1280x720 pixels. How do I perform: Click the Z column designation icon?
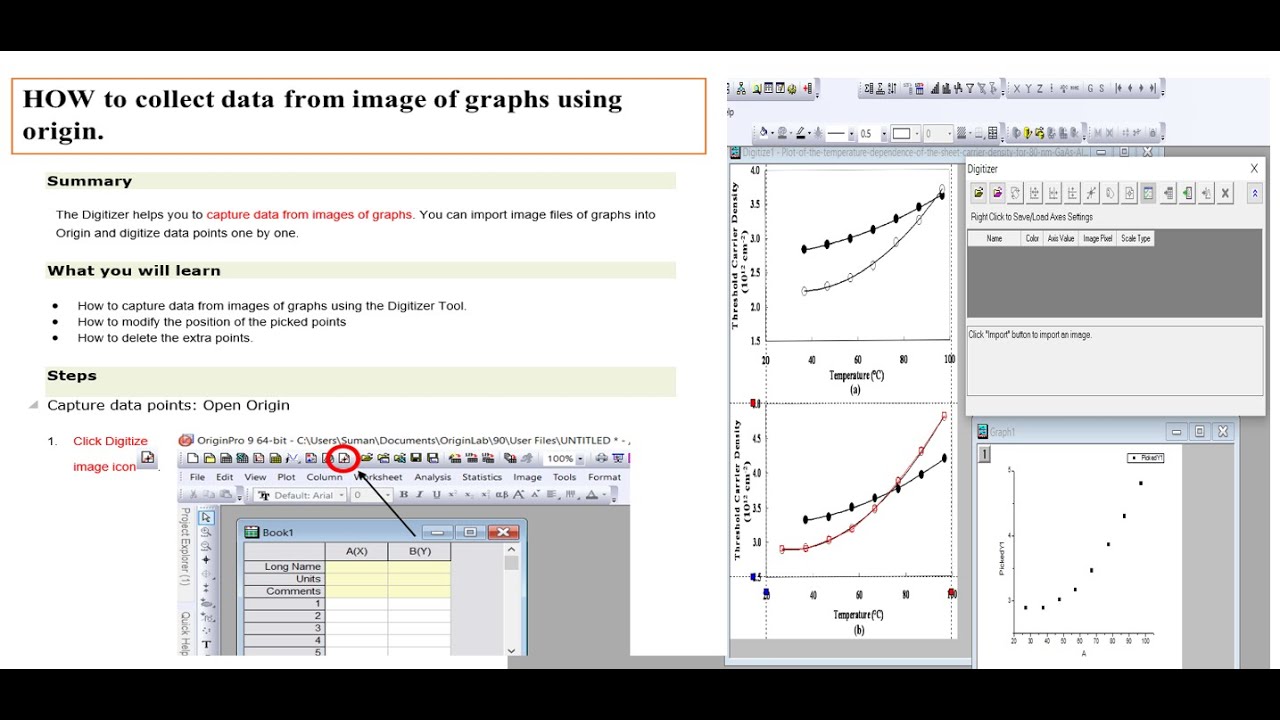1040,88
